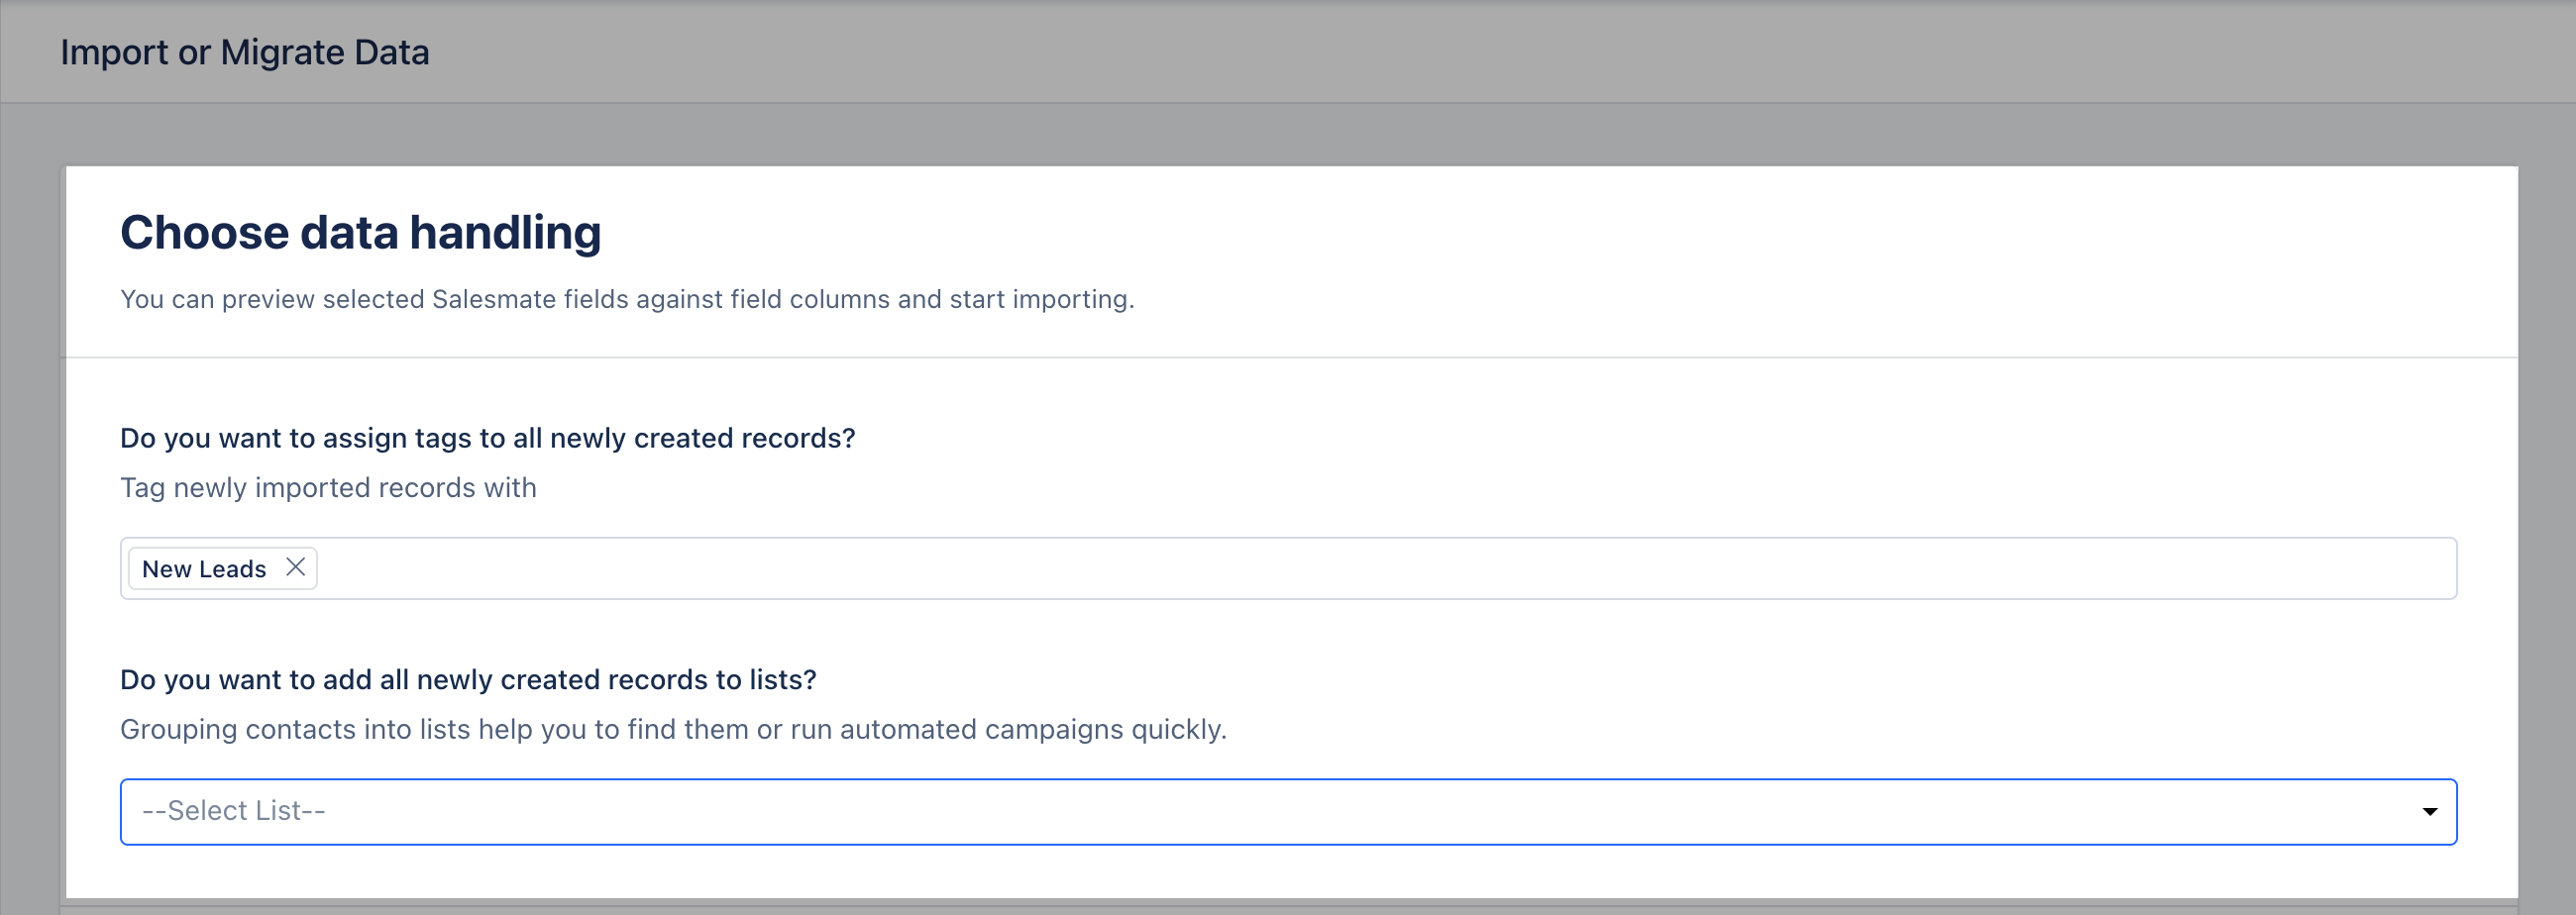Click the add records to lists question
Screen dimensions: 2576x915
(467, 680)
